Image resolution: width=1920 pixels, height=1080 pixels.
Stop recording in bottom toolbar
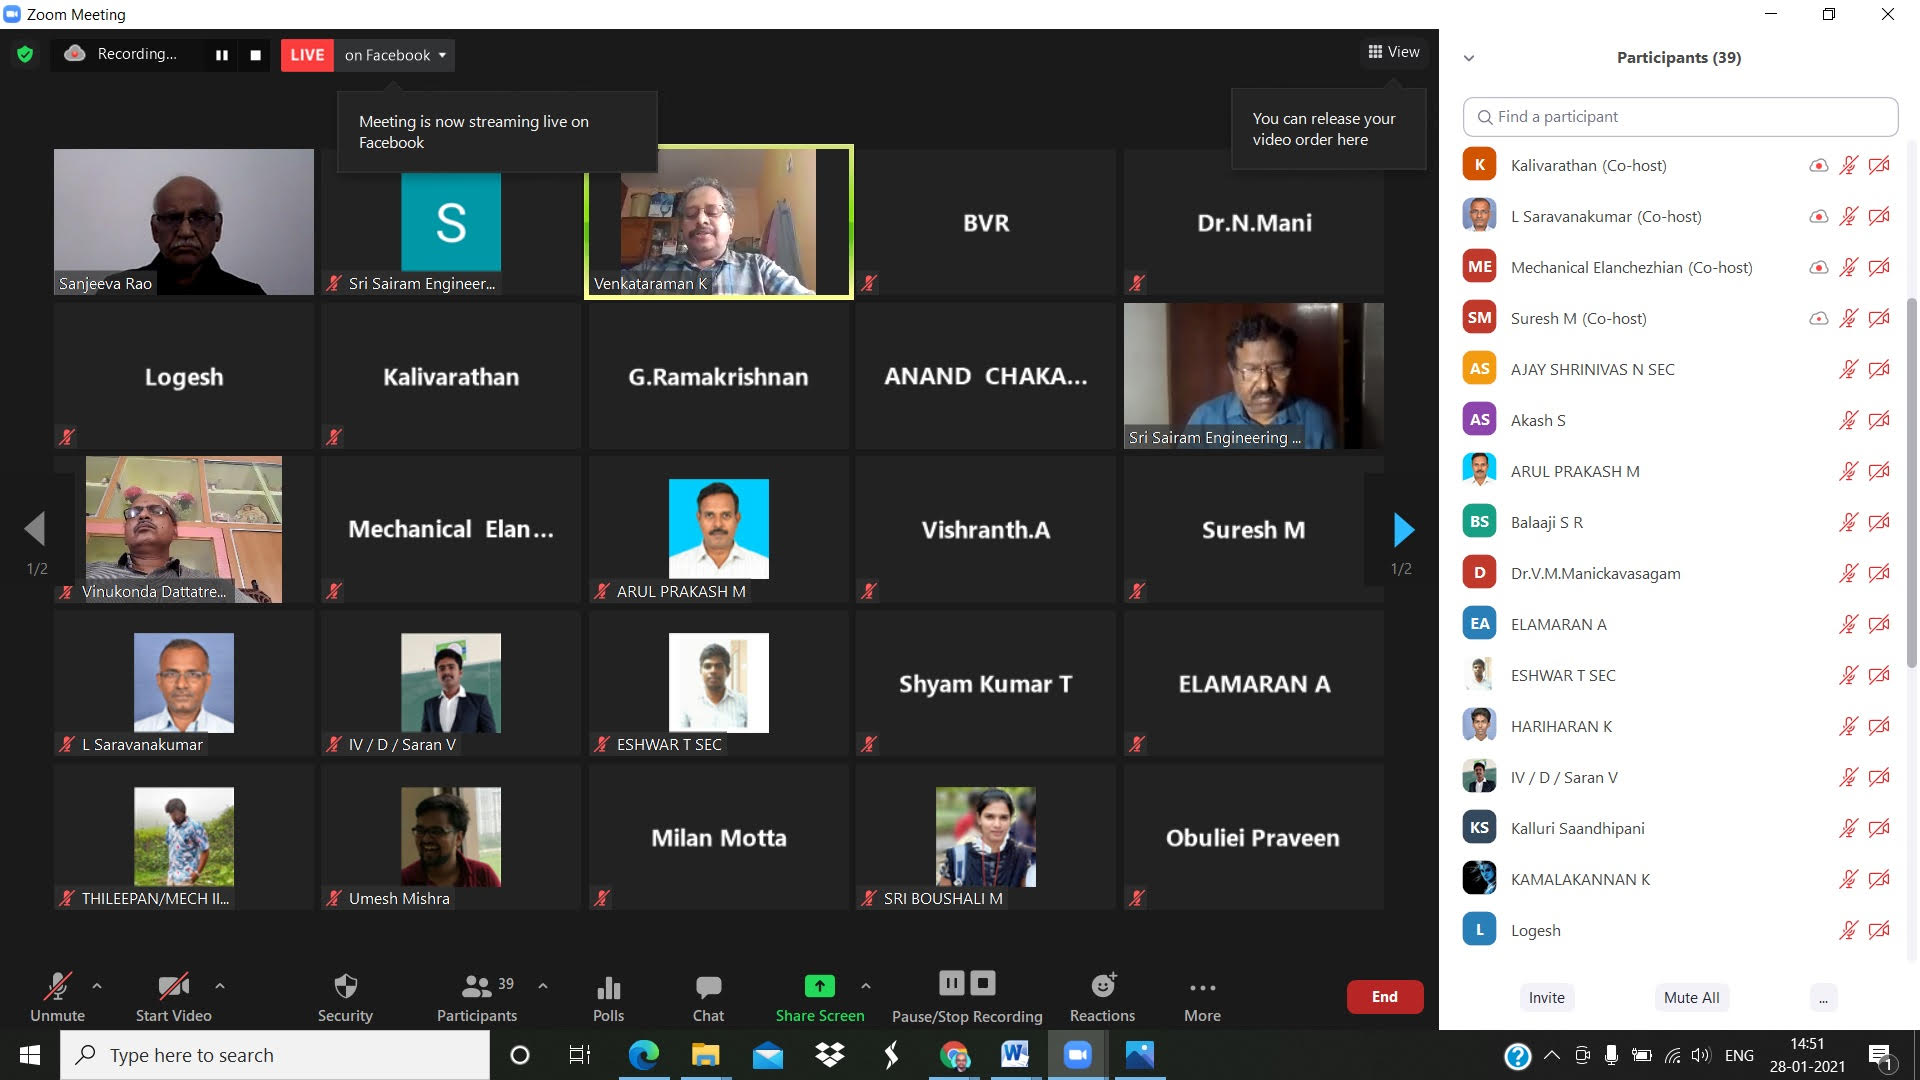(x=984, y=984)
